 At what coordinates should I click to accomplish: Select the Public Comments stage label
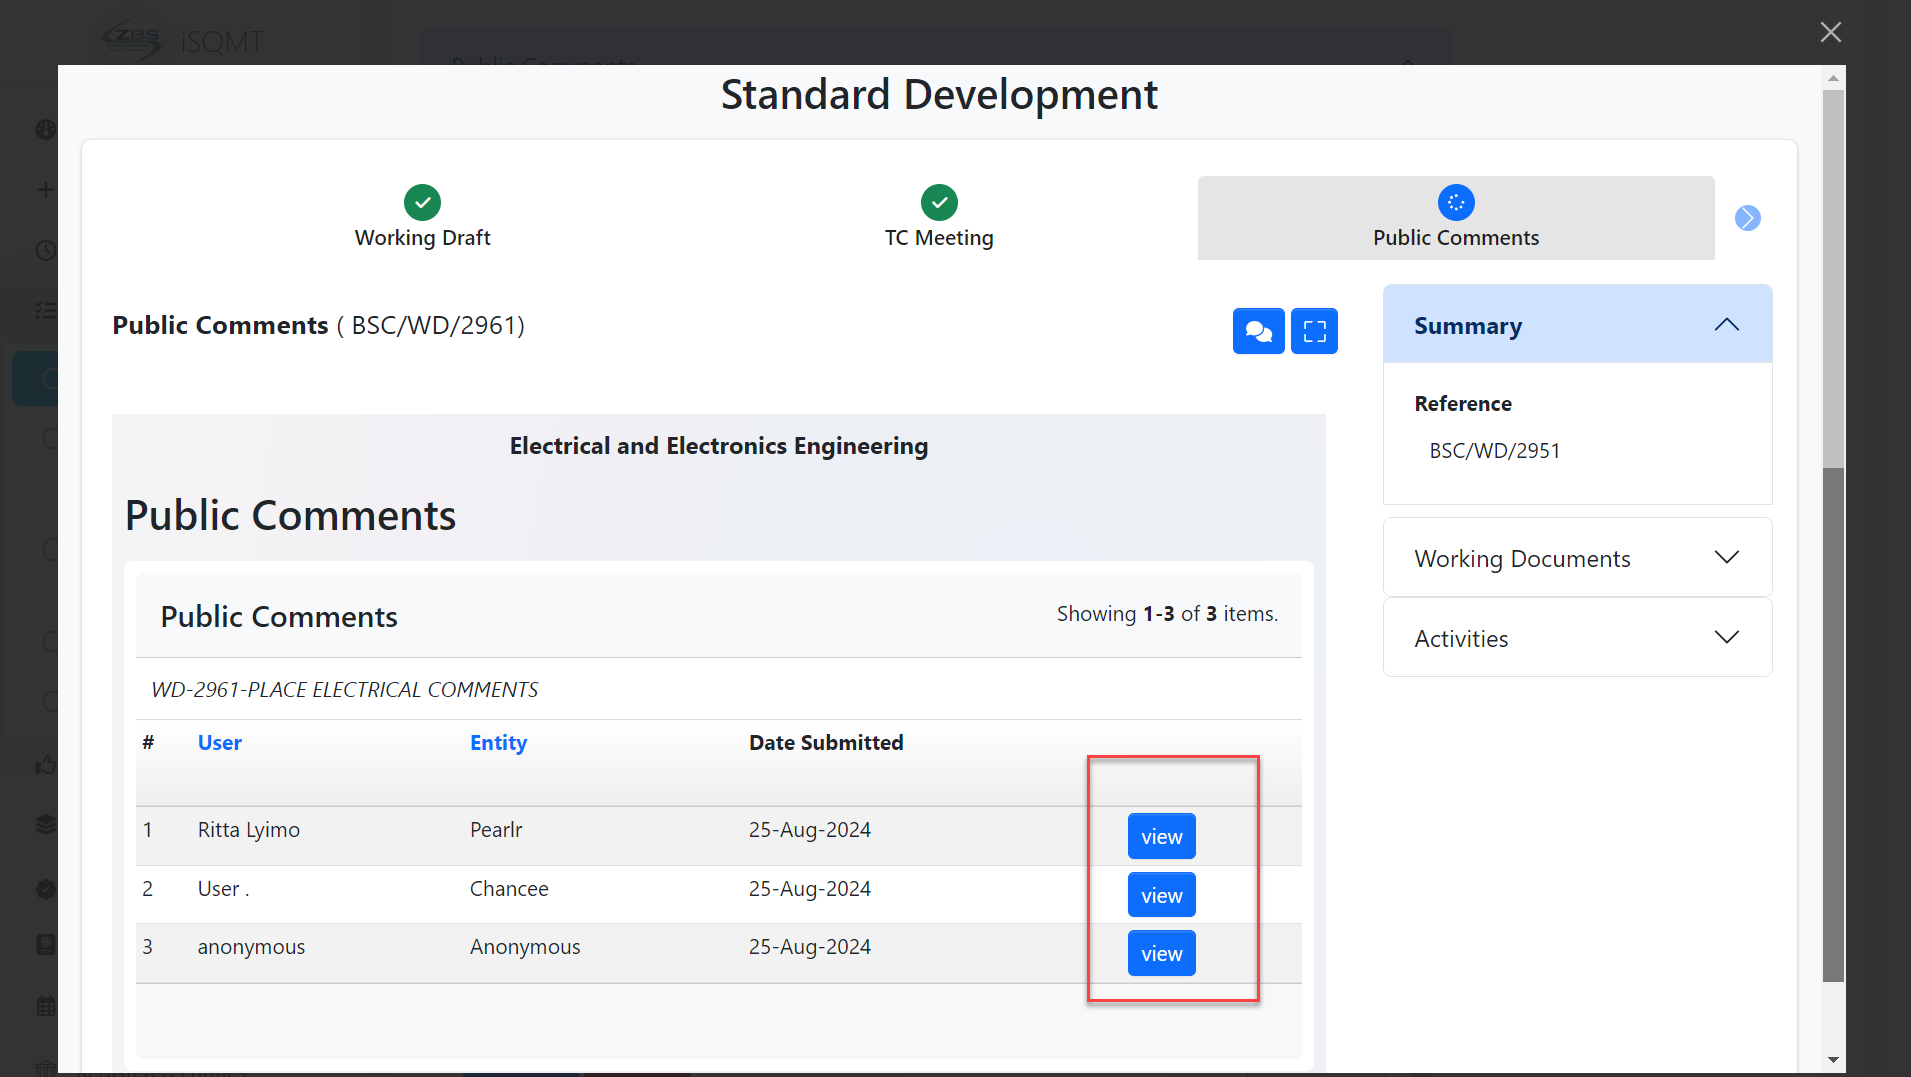click(x=1455, y=238)
